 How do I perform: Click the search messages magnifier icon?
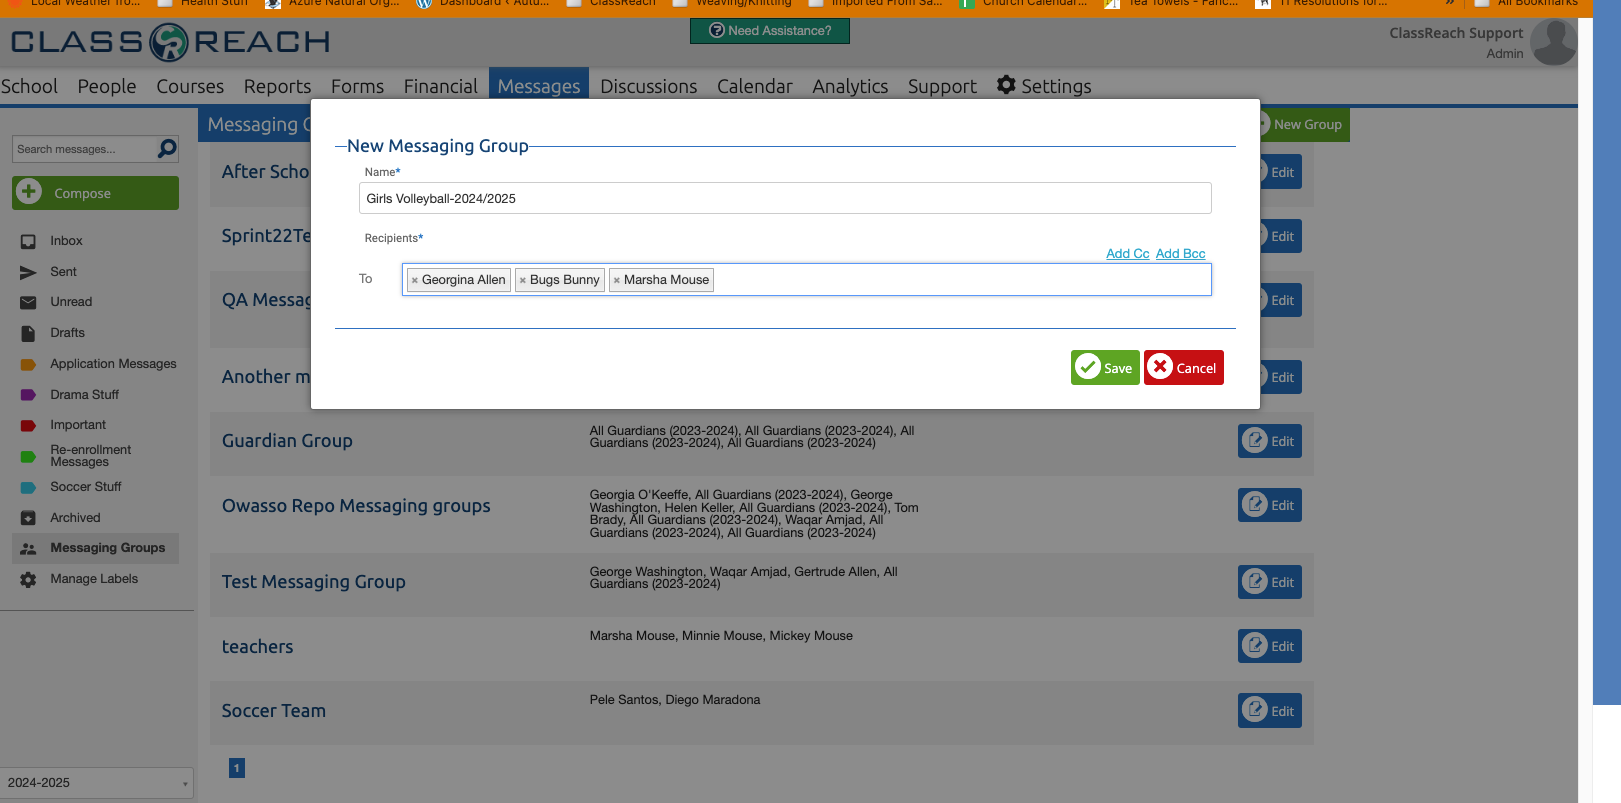point(167,149)
